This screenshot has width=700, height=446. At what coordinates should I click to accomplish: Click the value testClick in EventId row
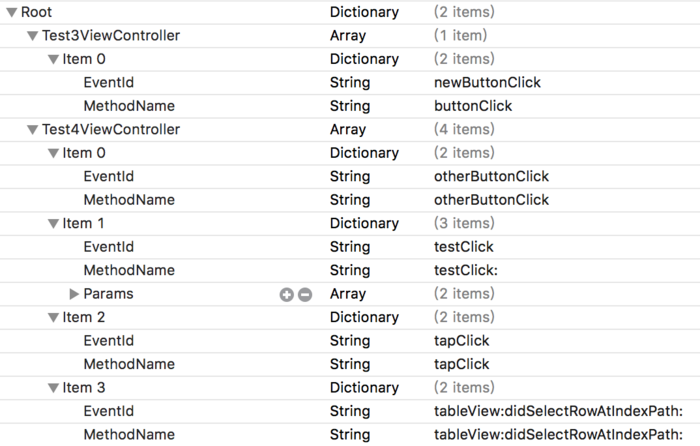pyautogui.click(x=463, y=247)
